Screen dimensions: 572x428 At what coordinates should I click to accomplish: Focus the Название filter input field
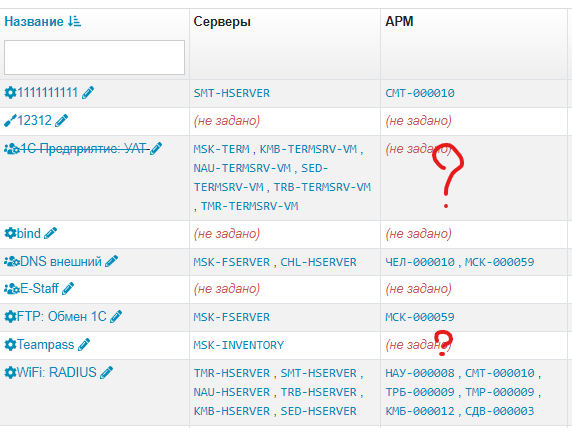tap(94, 58)
